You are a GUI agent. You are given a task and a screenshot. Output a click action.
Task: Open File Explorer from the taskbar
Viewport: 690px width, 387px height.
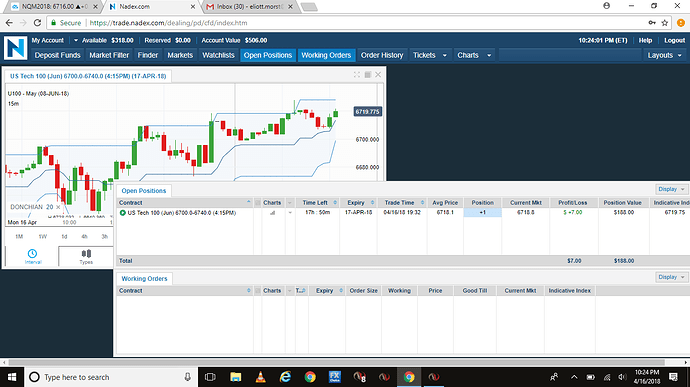(235, 377)
